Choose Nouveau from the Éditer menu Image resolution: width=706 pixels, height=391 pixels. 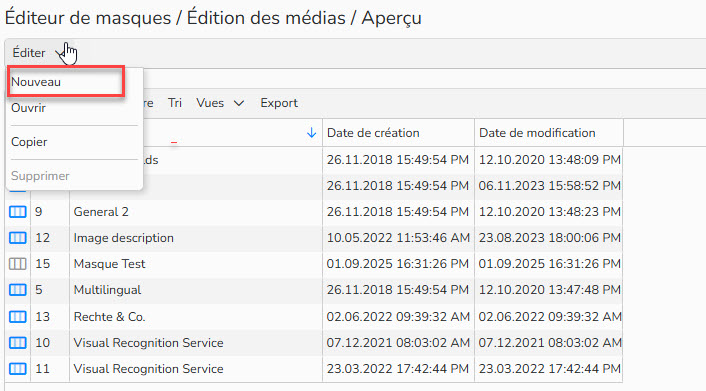[x=36, y=82]
